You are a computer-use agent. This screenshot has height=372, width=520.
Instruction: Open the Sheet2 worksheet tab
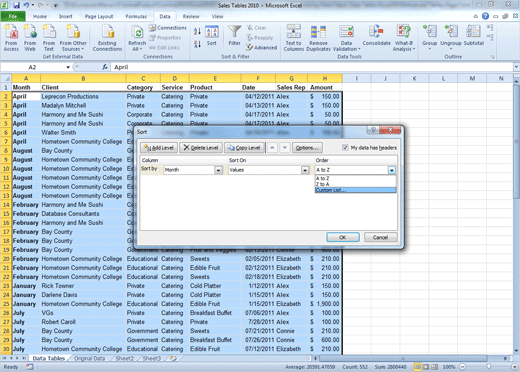click(125, 358)
